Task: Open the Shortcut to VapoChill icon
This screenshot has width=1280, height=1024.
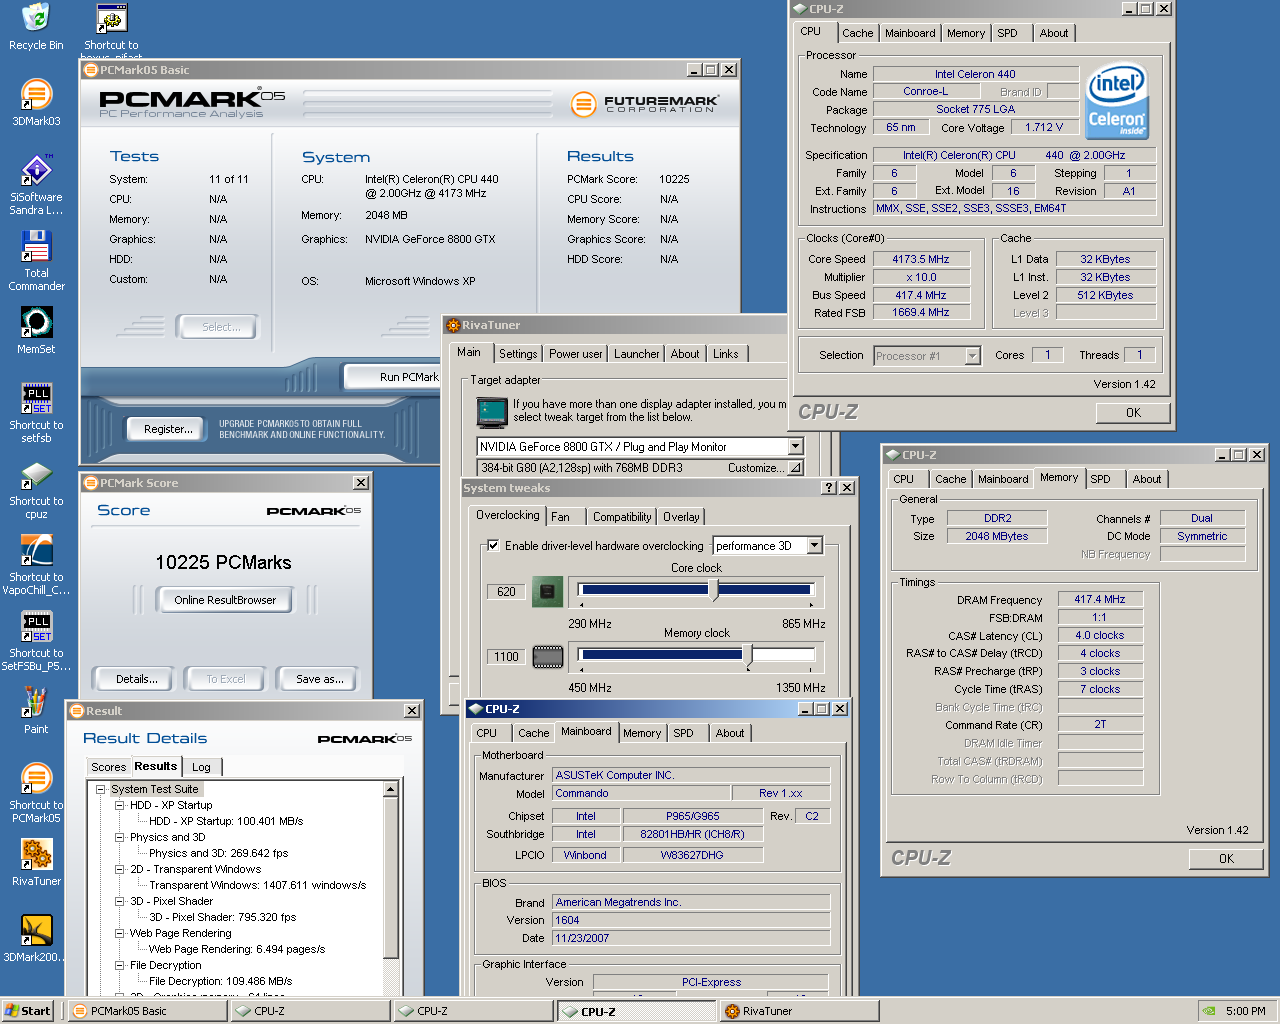Action: (36, 565)
